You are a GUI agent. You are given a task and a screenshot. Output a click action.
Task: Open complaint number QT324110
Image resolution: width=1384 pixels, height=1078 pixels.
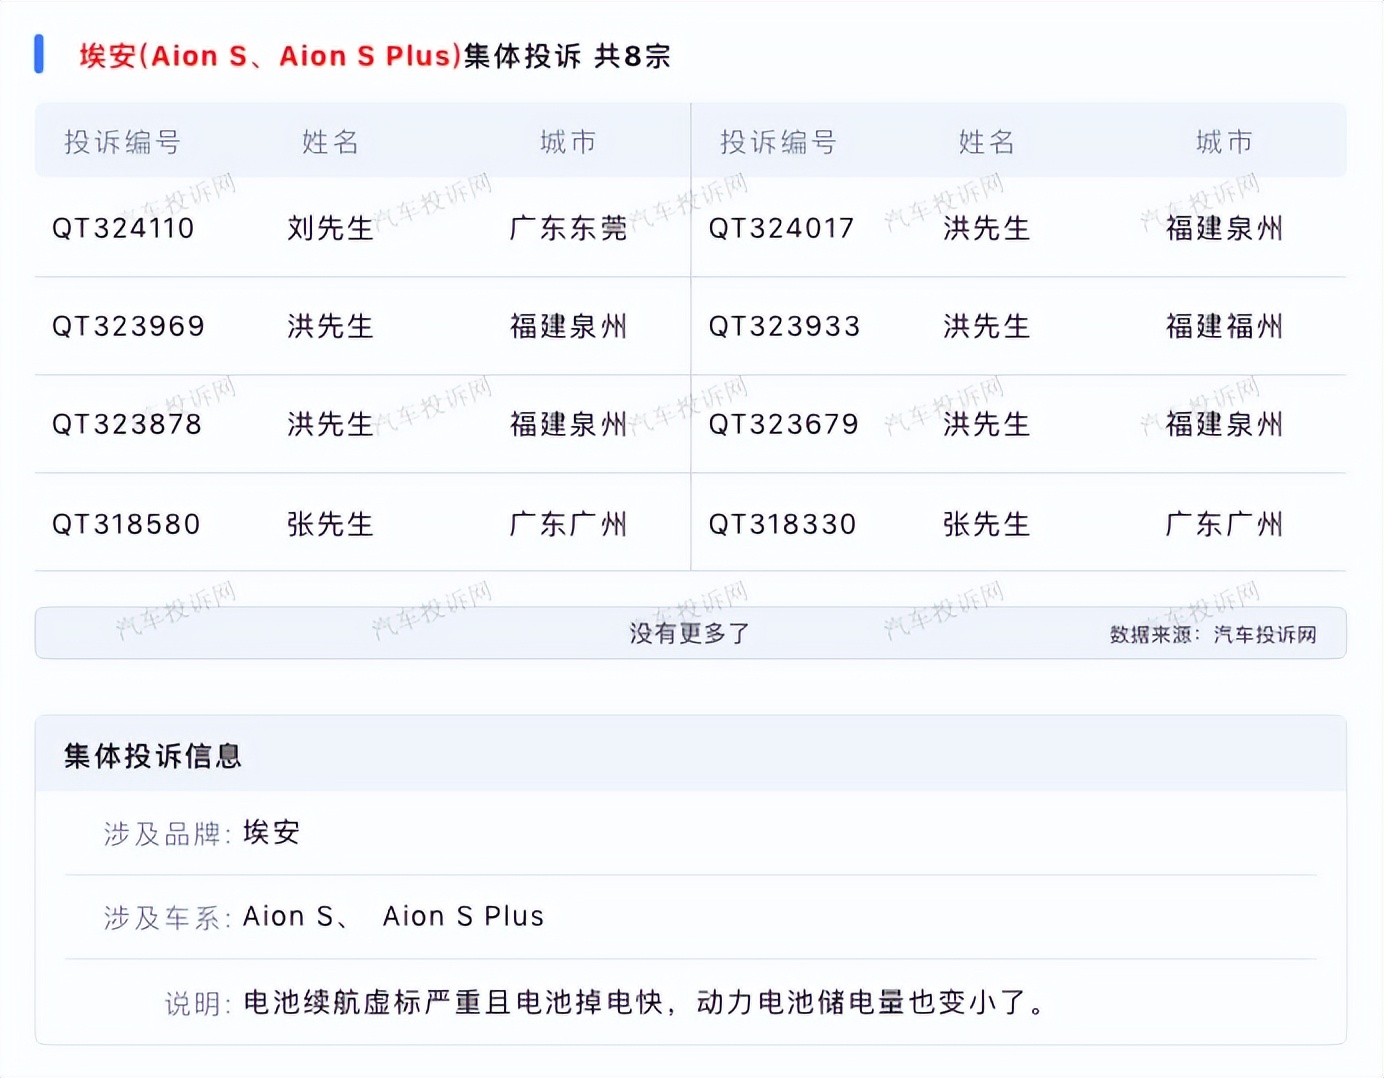click(123, 229)
